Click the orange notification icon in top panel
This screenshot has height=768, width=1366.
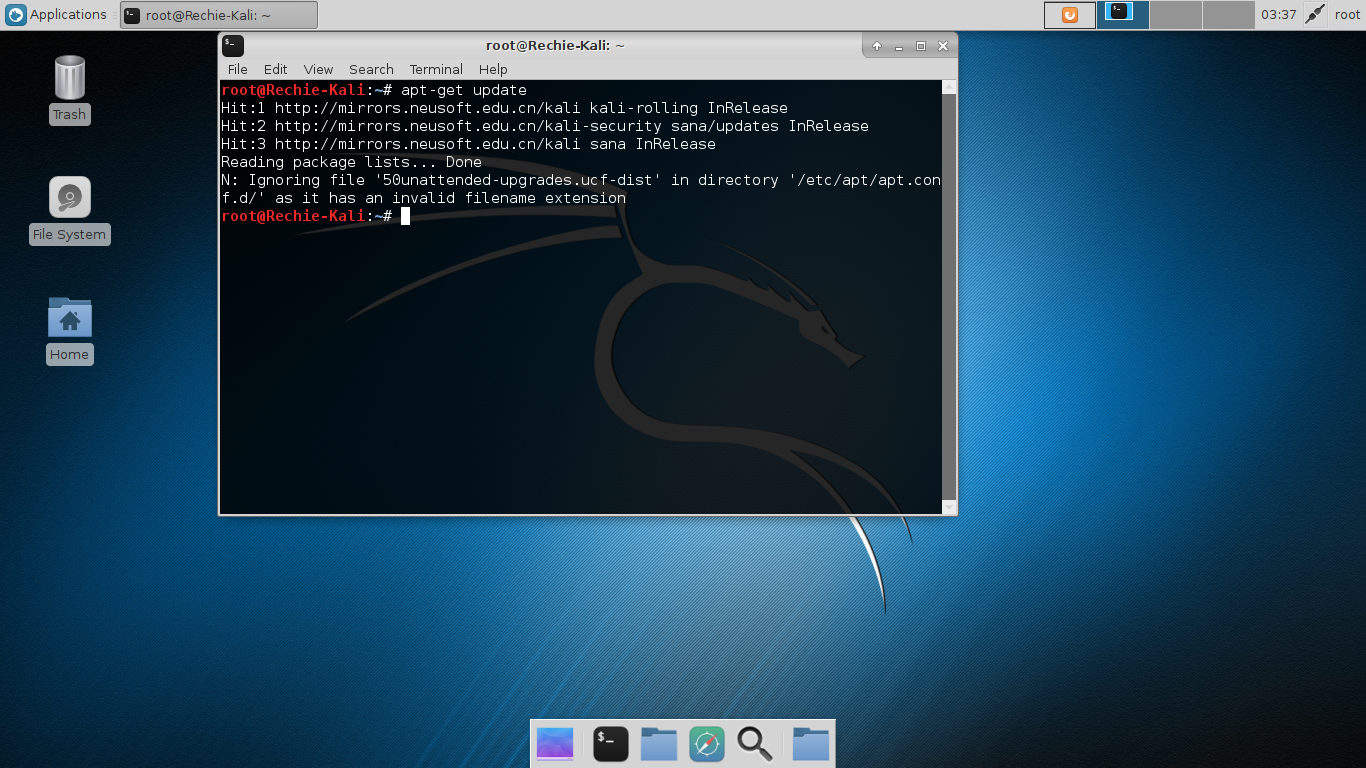point(1069,15)
